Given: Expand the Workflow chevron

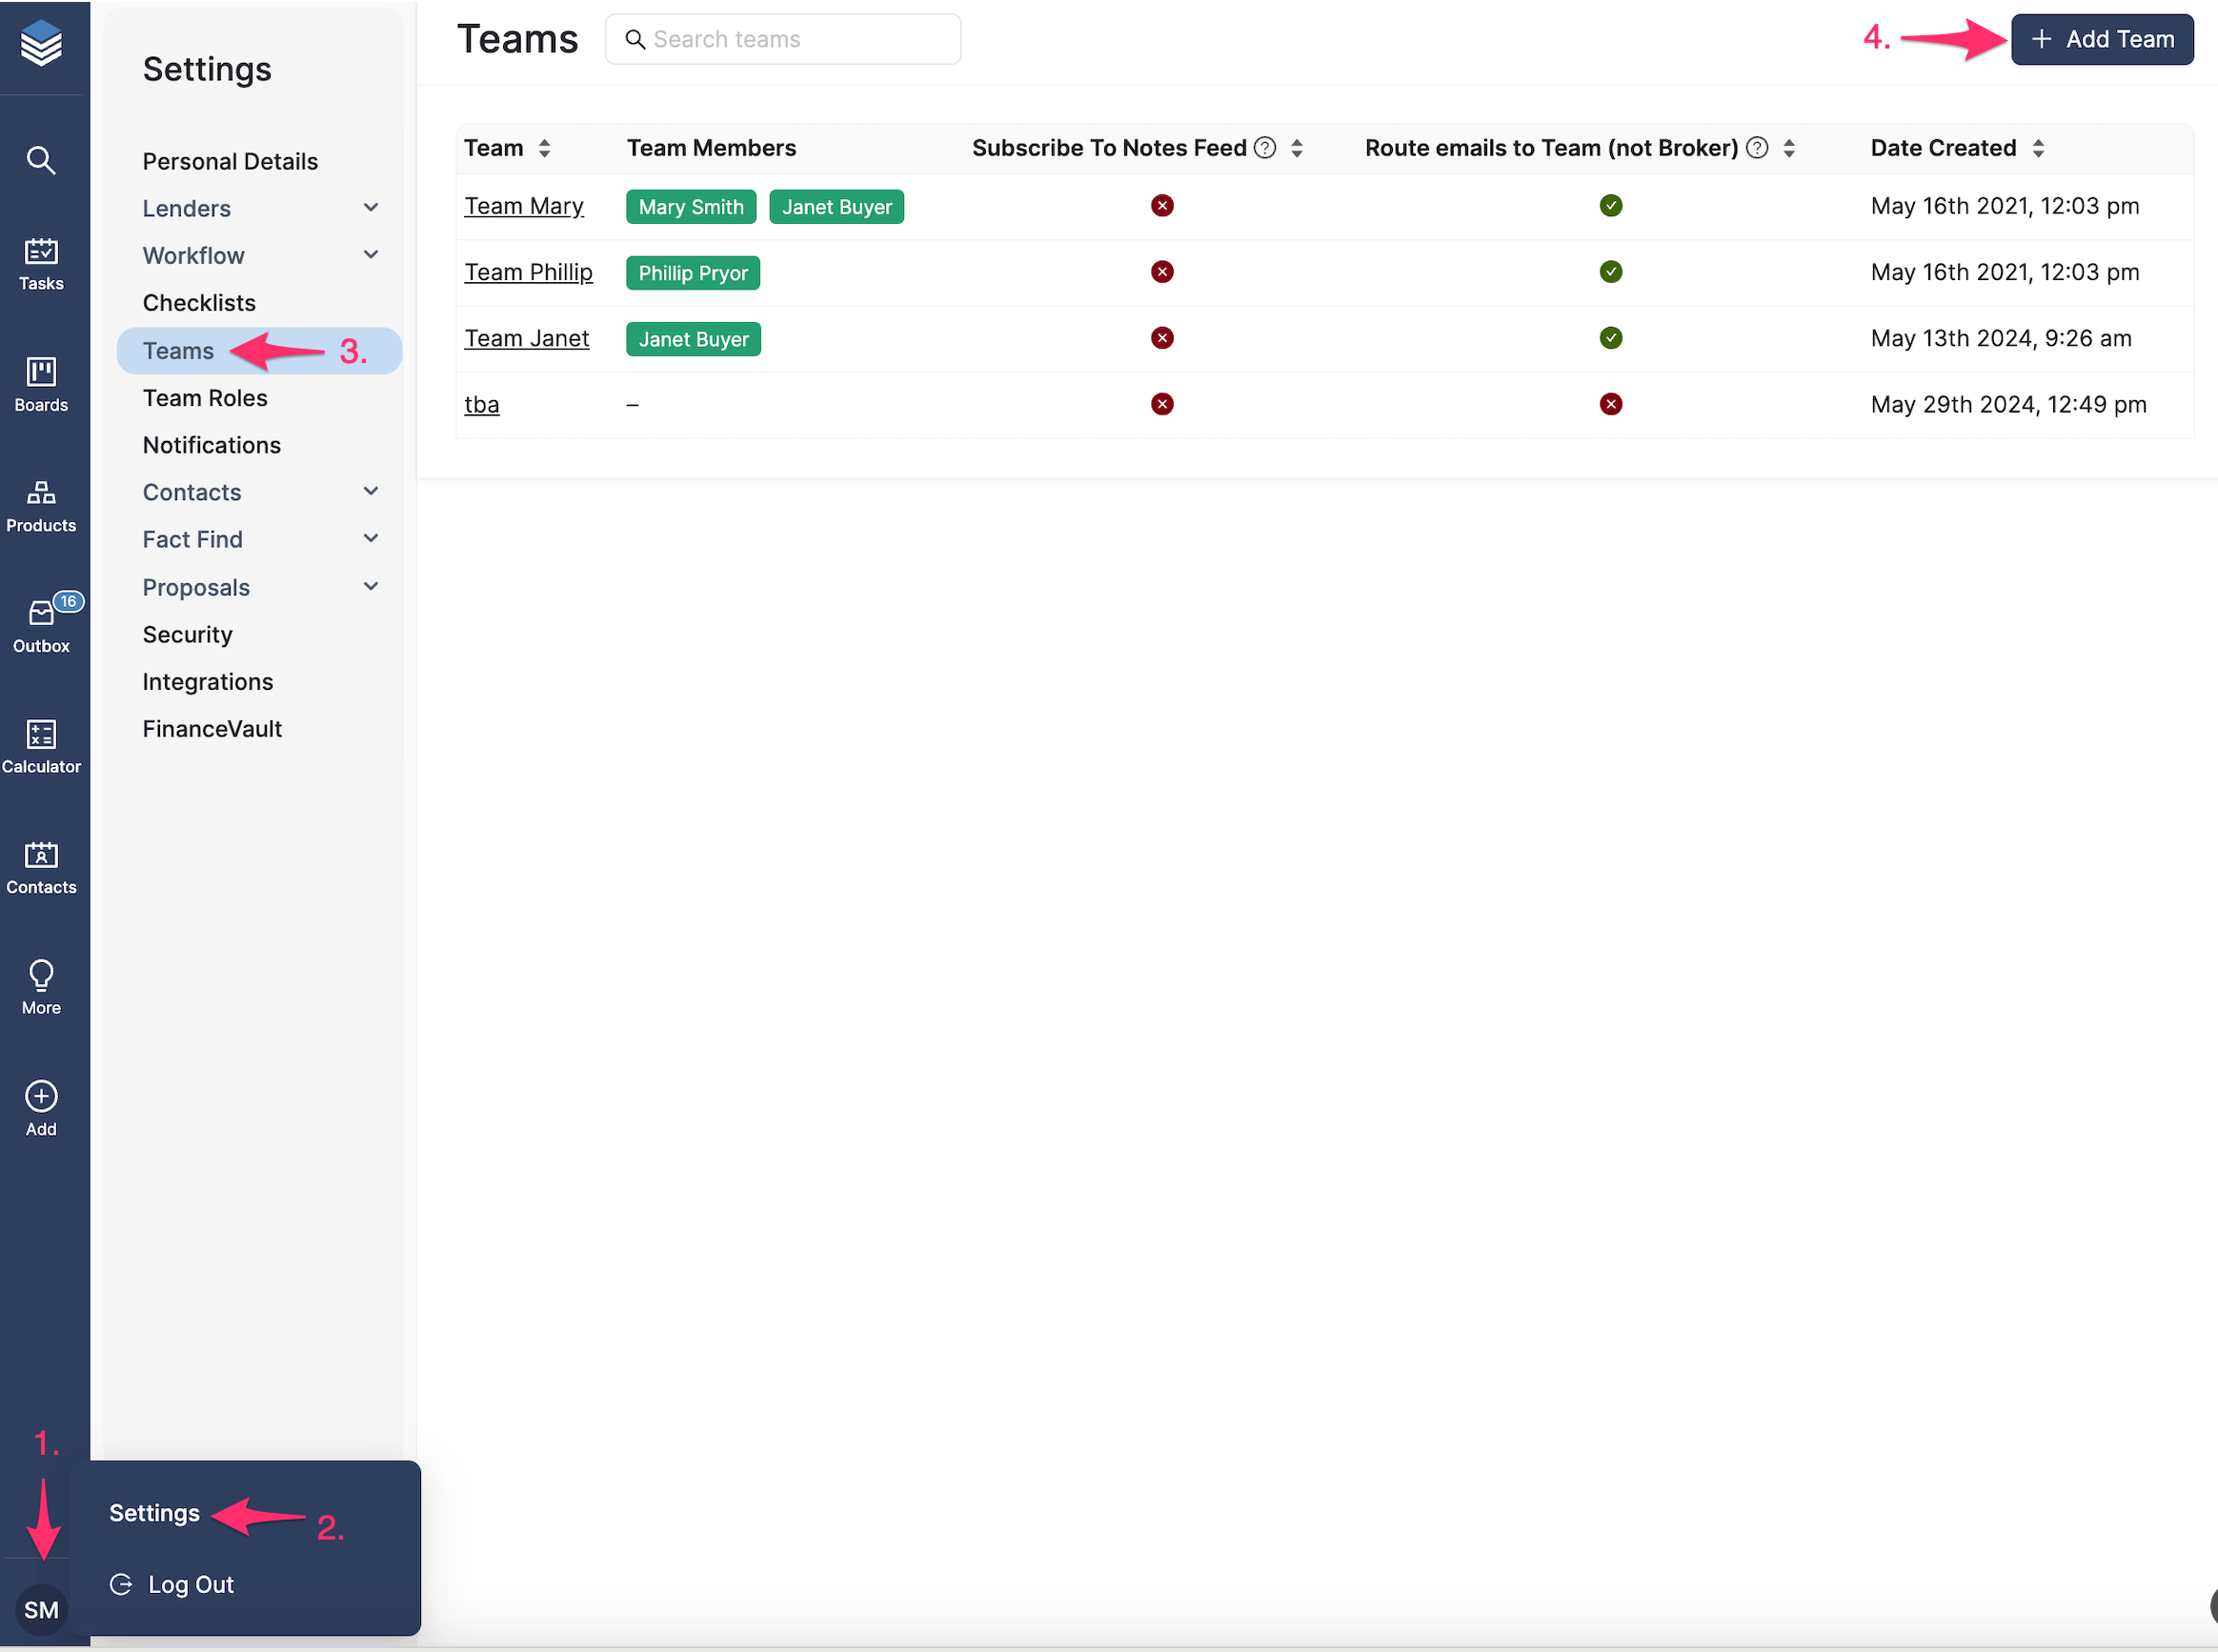Looking at the screenshot, I should point(371,255).
